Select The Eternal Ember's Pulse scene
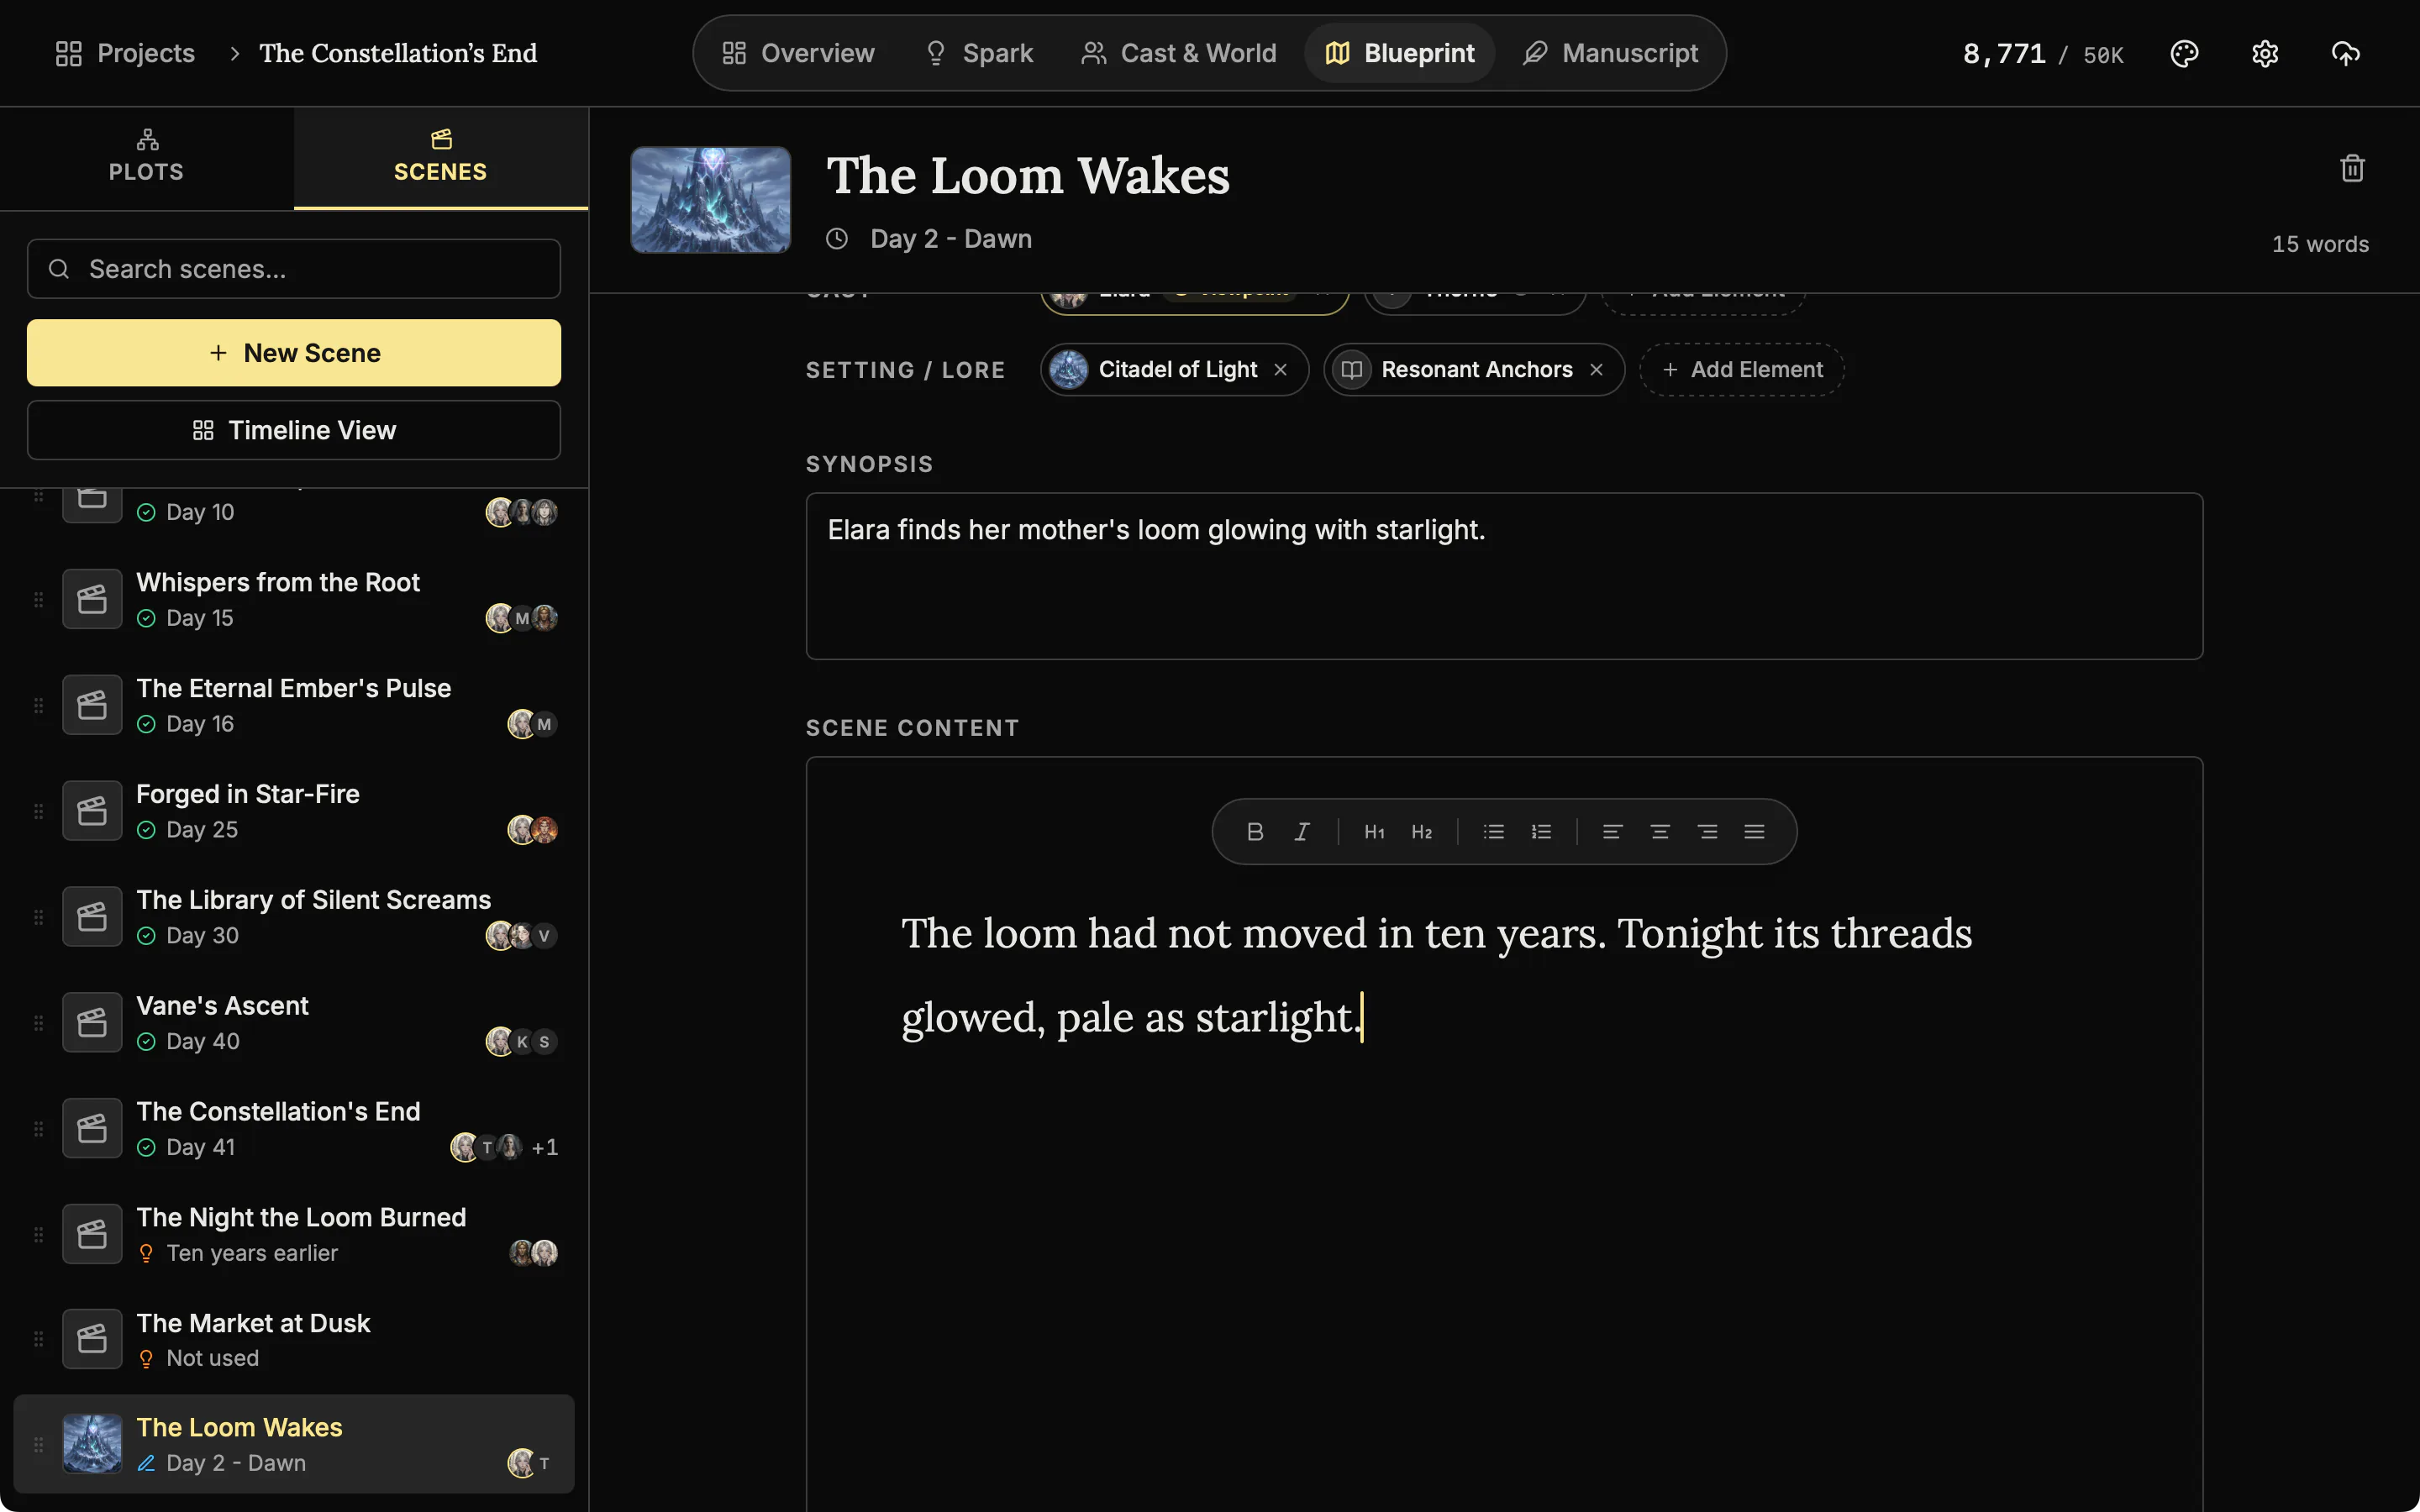 click(294, 705)
